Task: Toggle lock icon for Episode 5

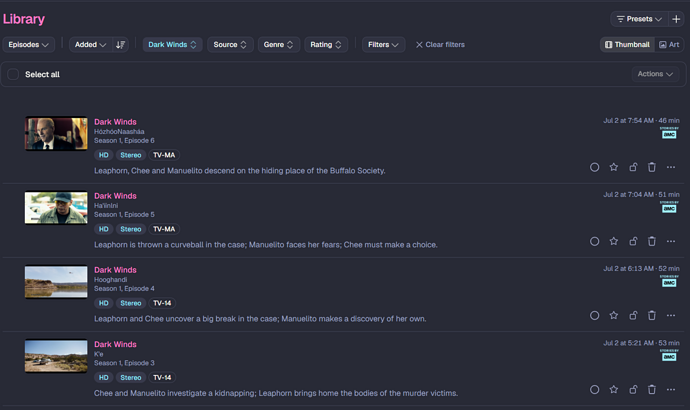Action: (633, 241)
